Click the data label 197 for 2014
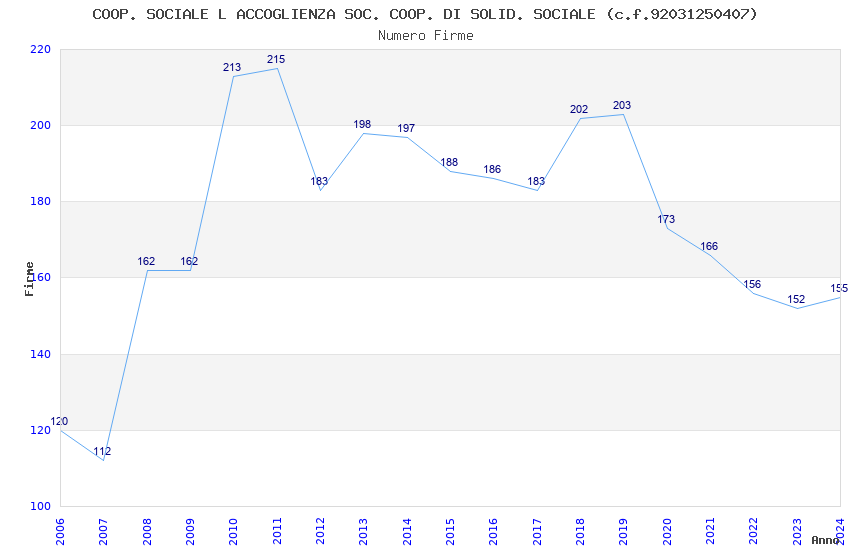This screenshot has height=550, width=850. click(406, 128)
